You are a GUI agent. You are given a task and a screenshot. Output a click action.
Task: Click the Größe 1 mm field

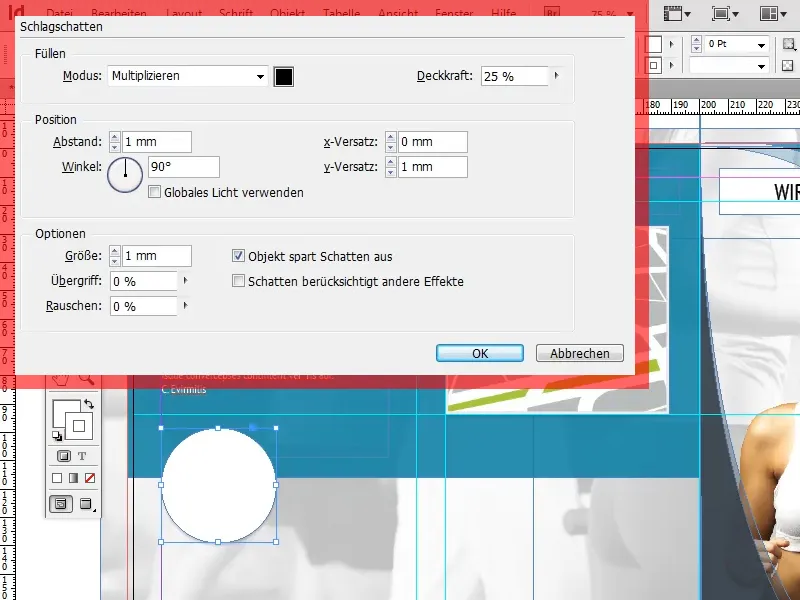click(x=157, y=256)
